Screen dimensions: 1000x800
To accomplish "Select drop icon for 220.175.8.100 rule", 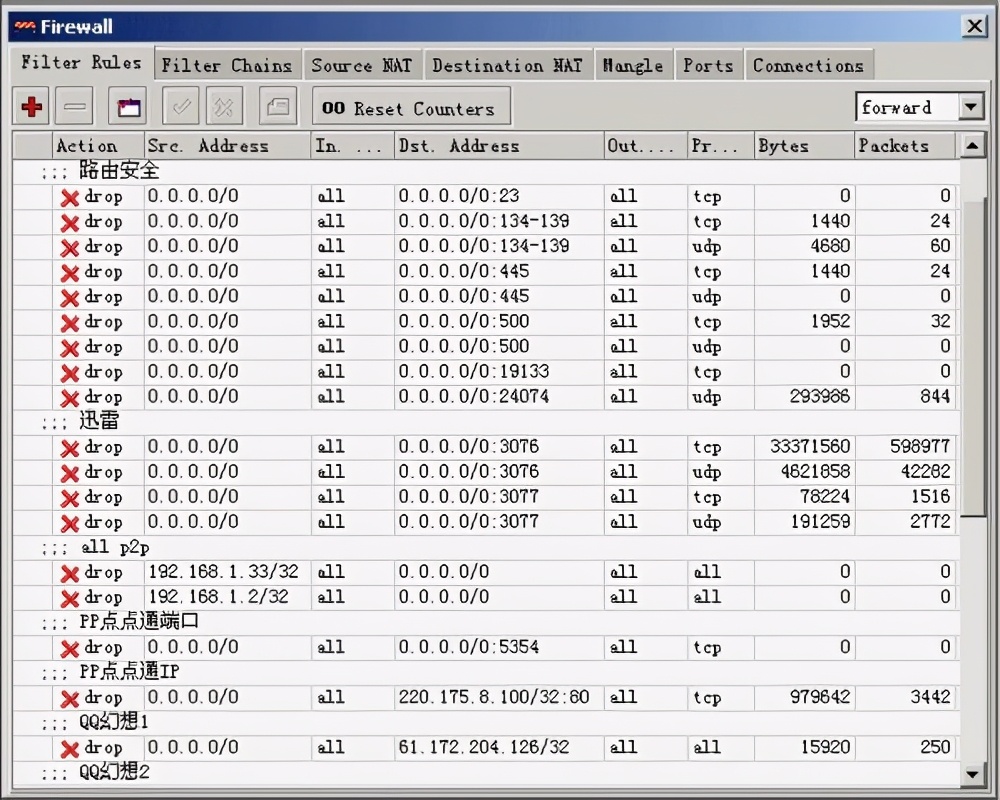I will (x=70, y=698).
